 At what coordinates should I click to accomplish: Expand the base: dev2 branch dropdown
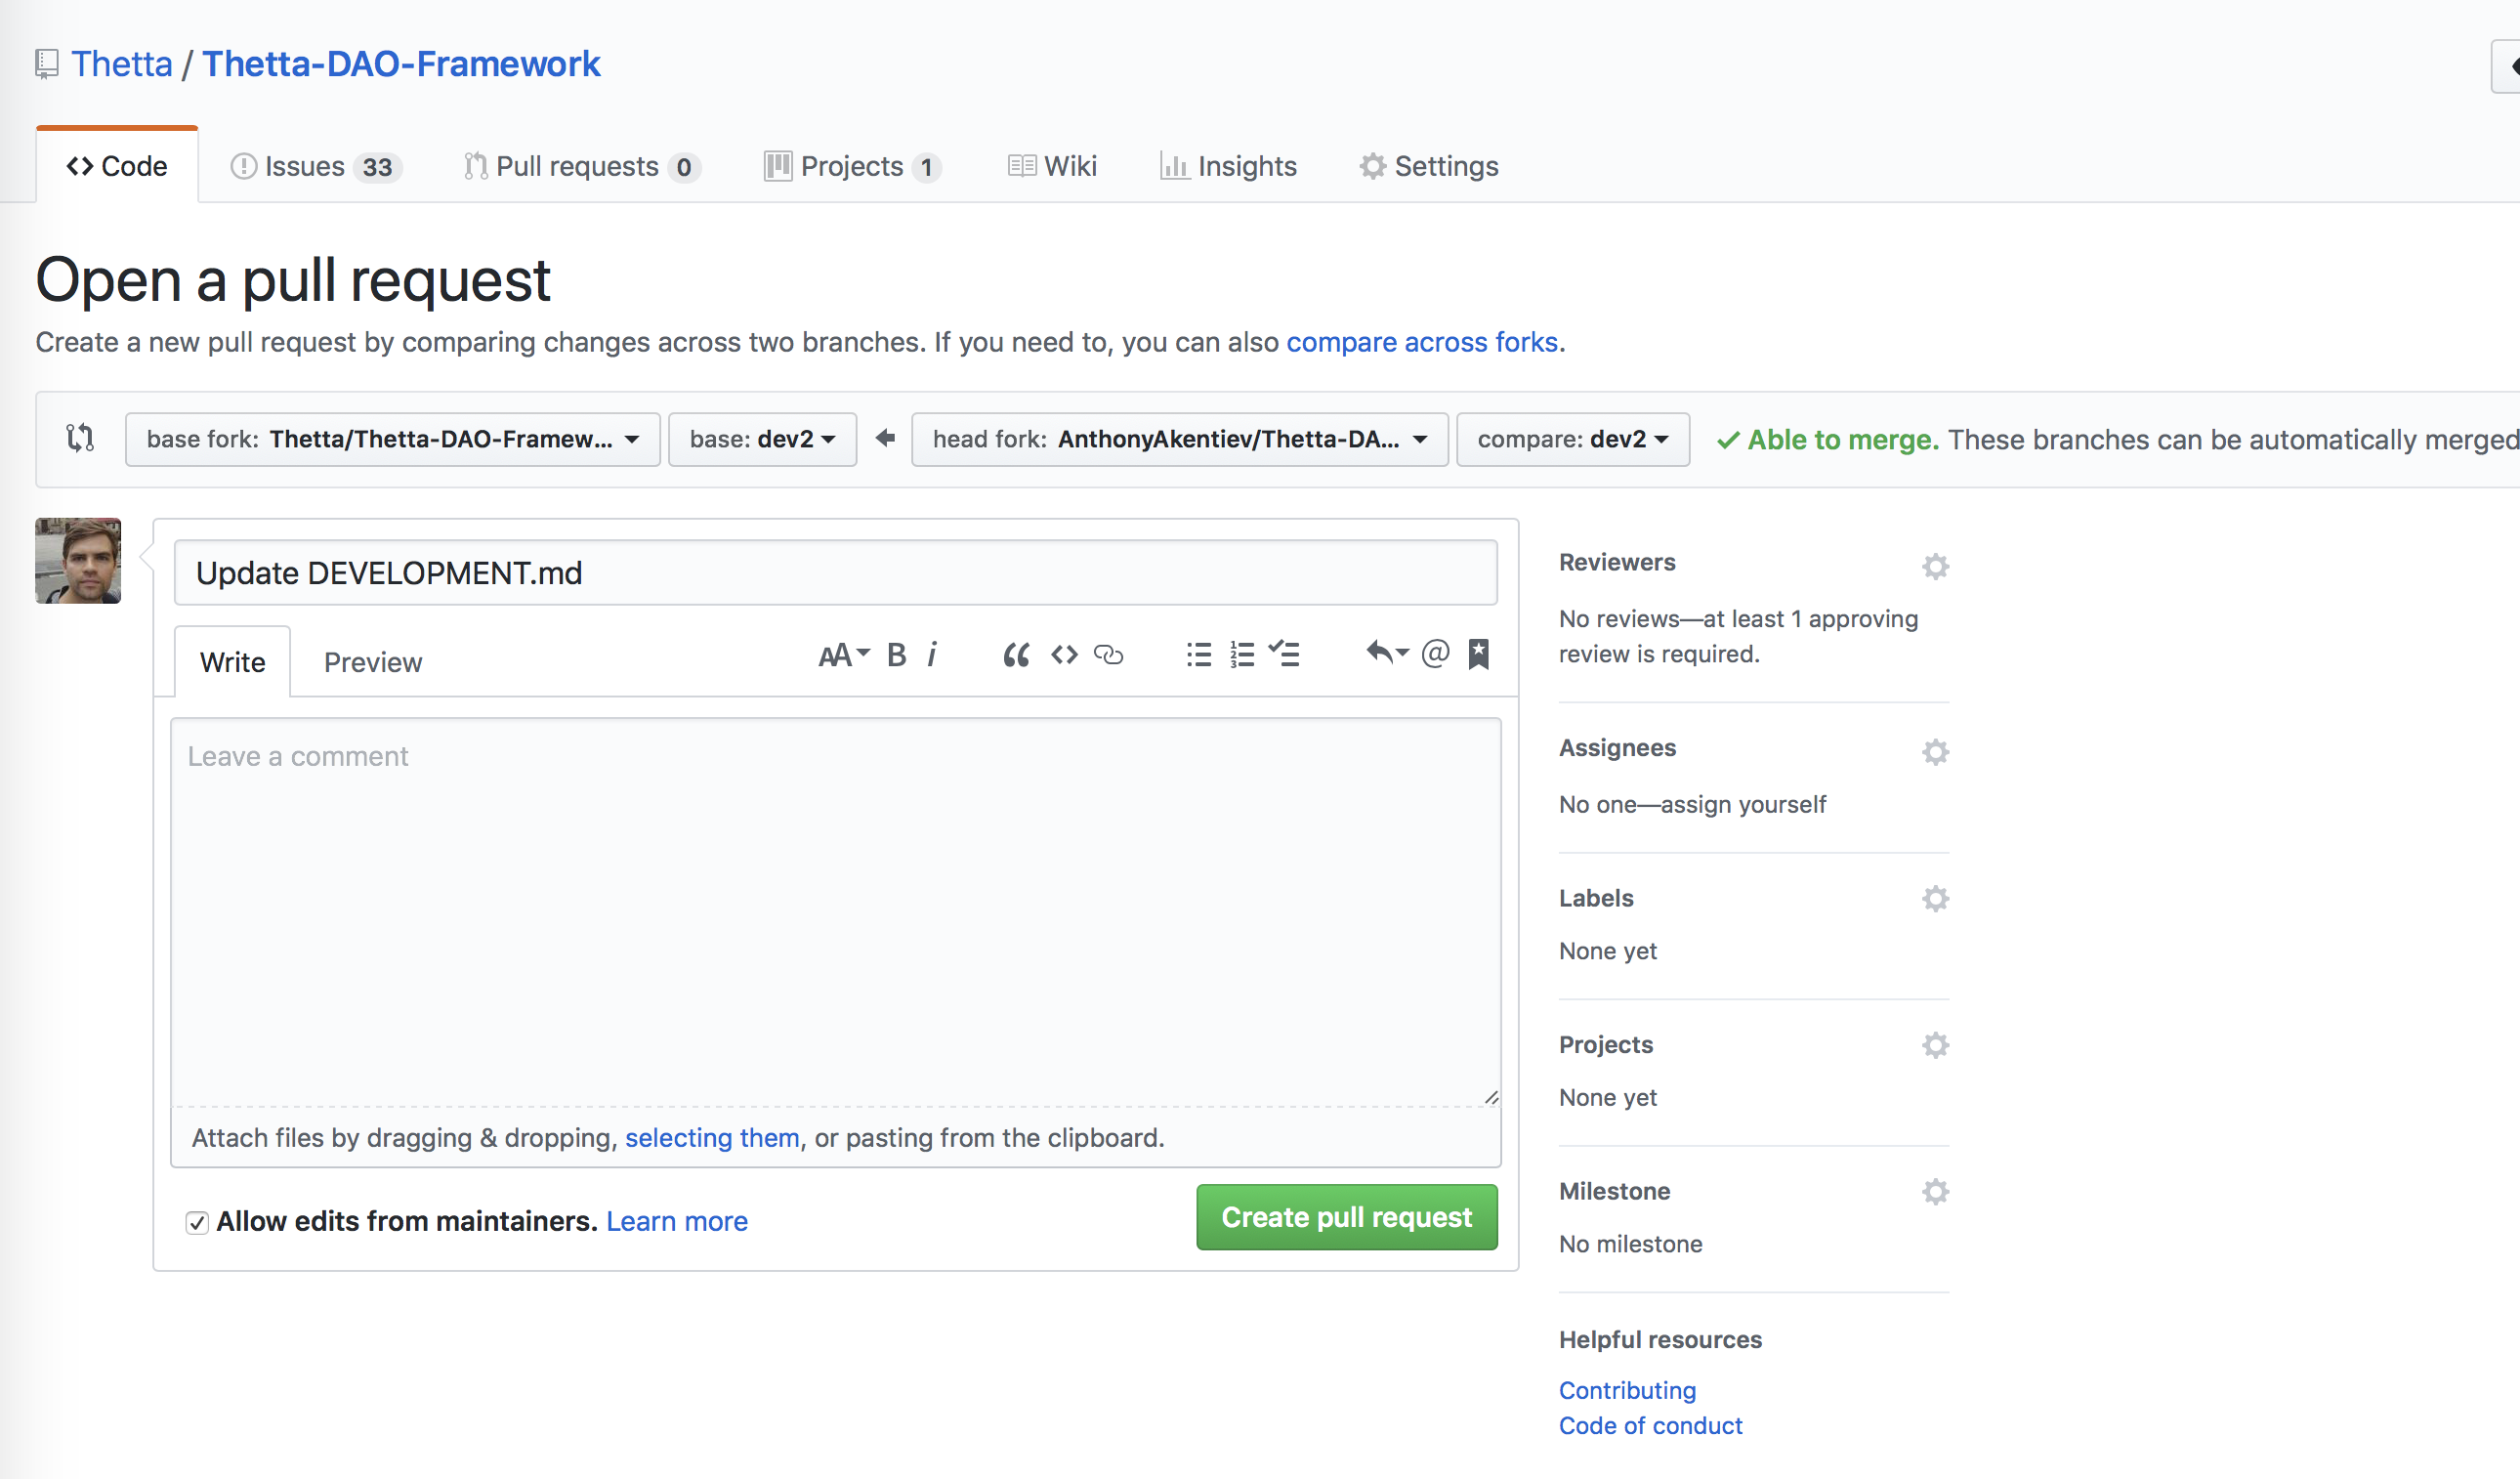[762, 439]
